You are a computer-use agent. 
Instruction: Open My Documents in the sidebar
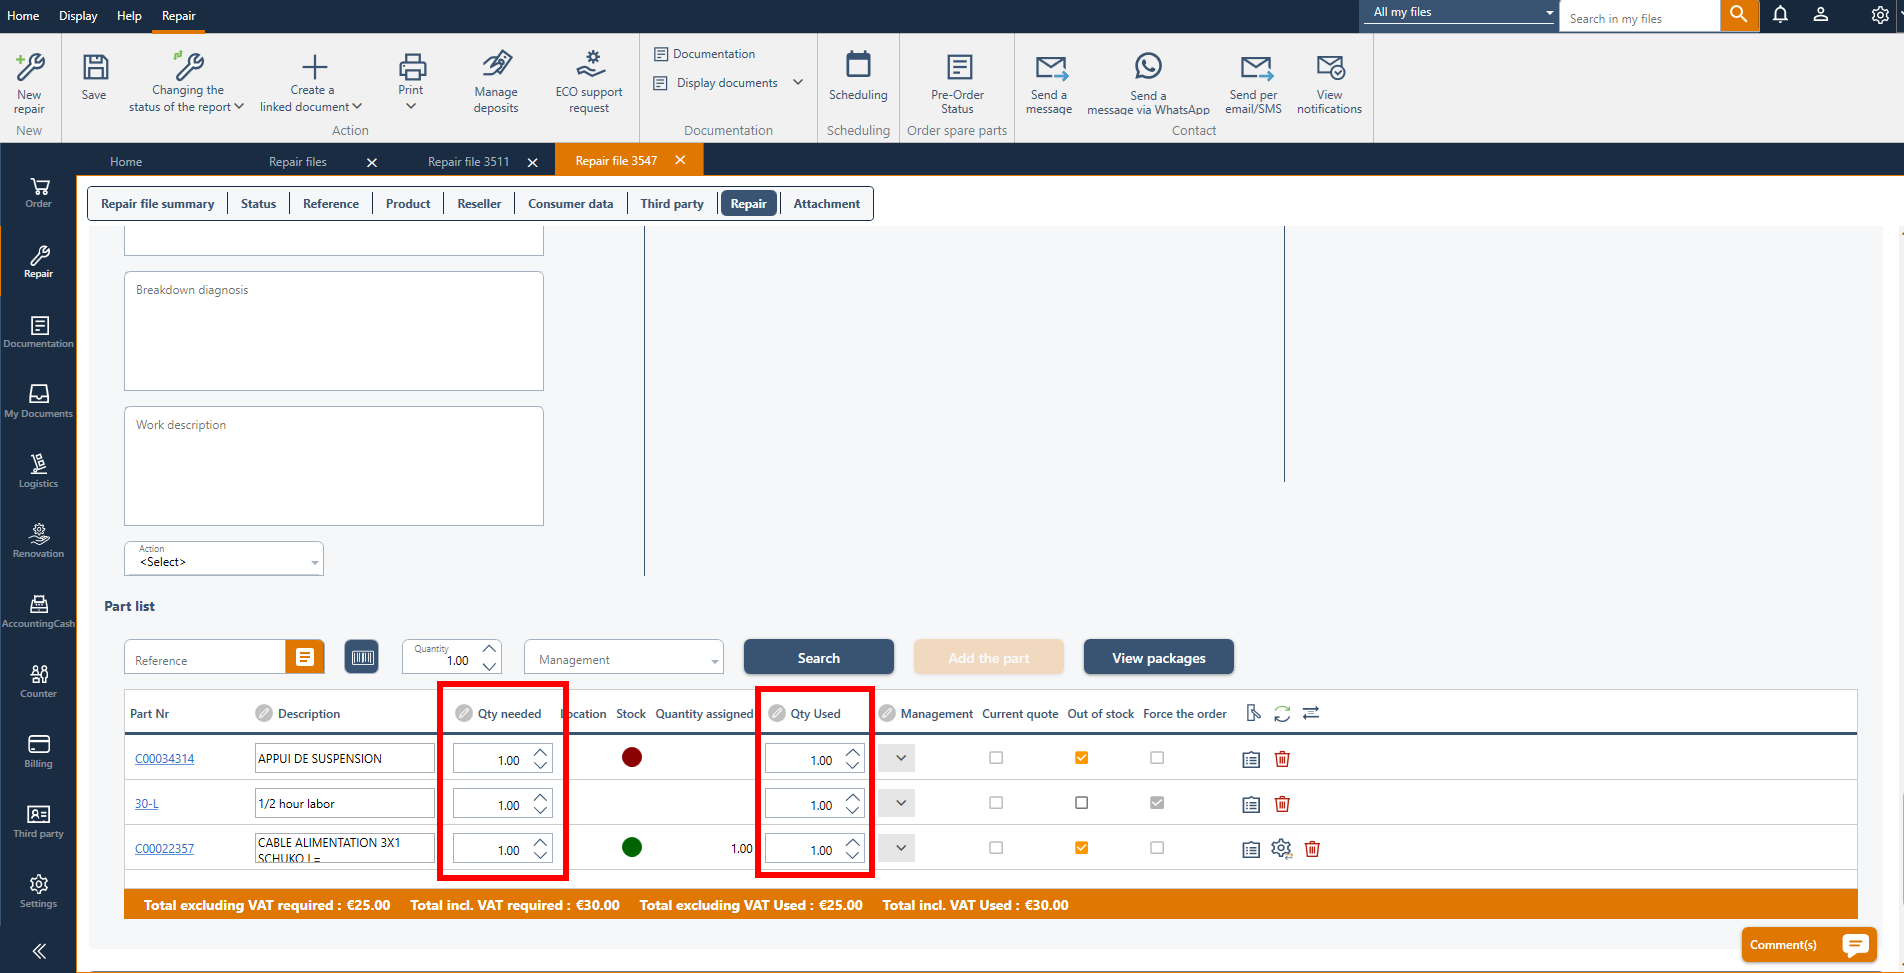[39, 402]
